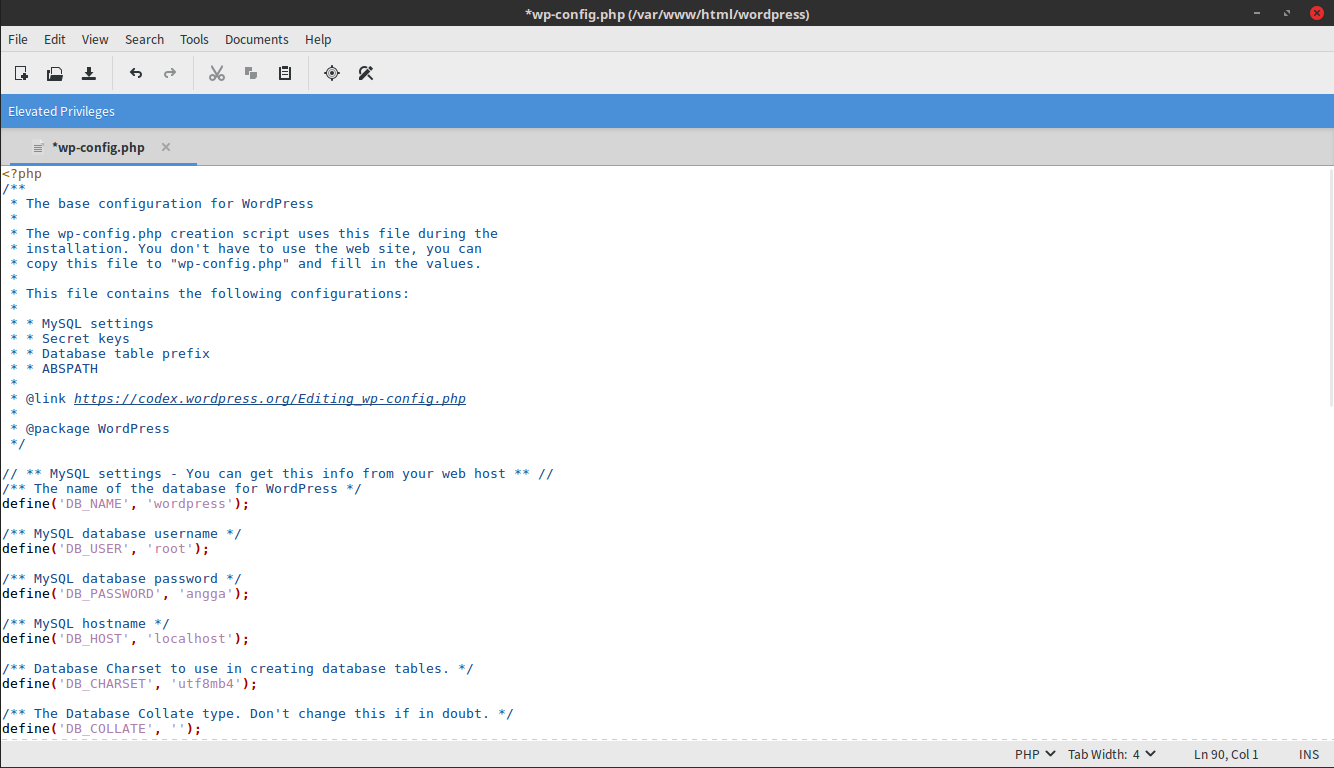Undo the last edit
The height and width of the screenshot is (768, 1334).
pyautogui.click(x=136, y=73)
